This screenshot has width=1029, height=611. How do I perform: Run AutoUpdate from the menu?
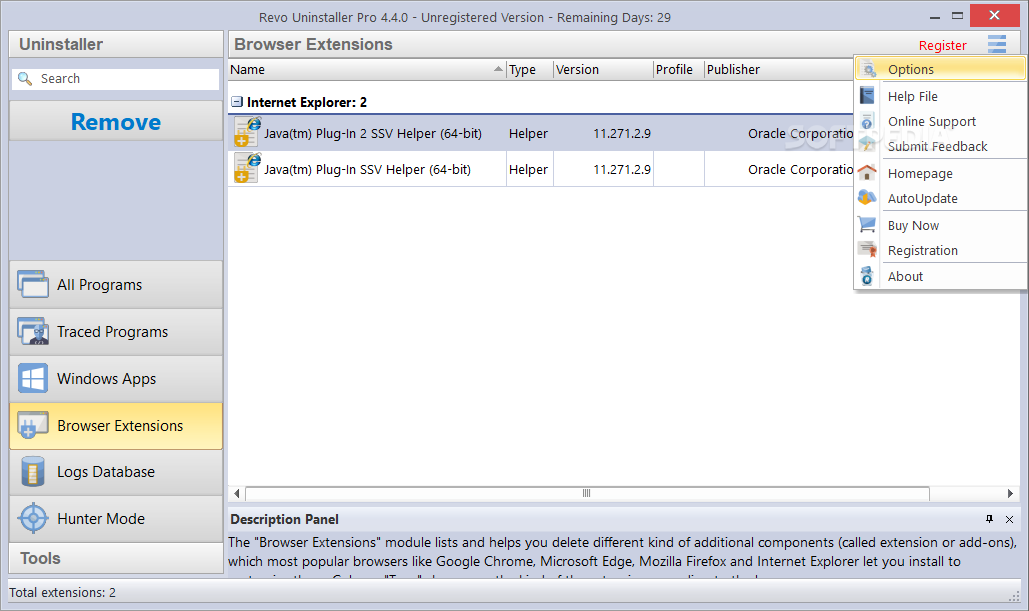[x=940, y=198]
